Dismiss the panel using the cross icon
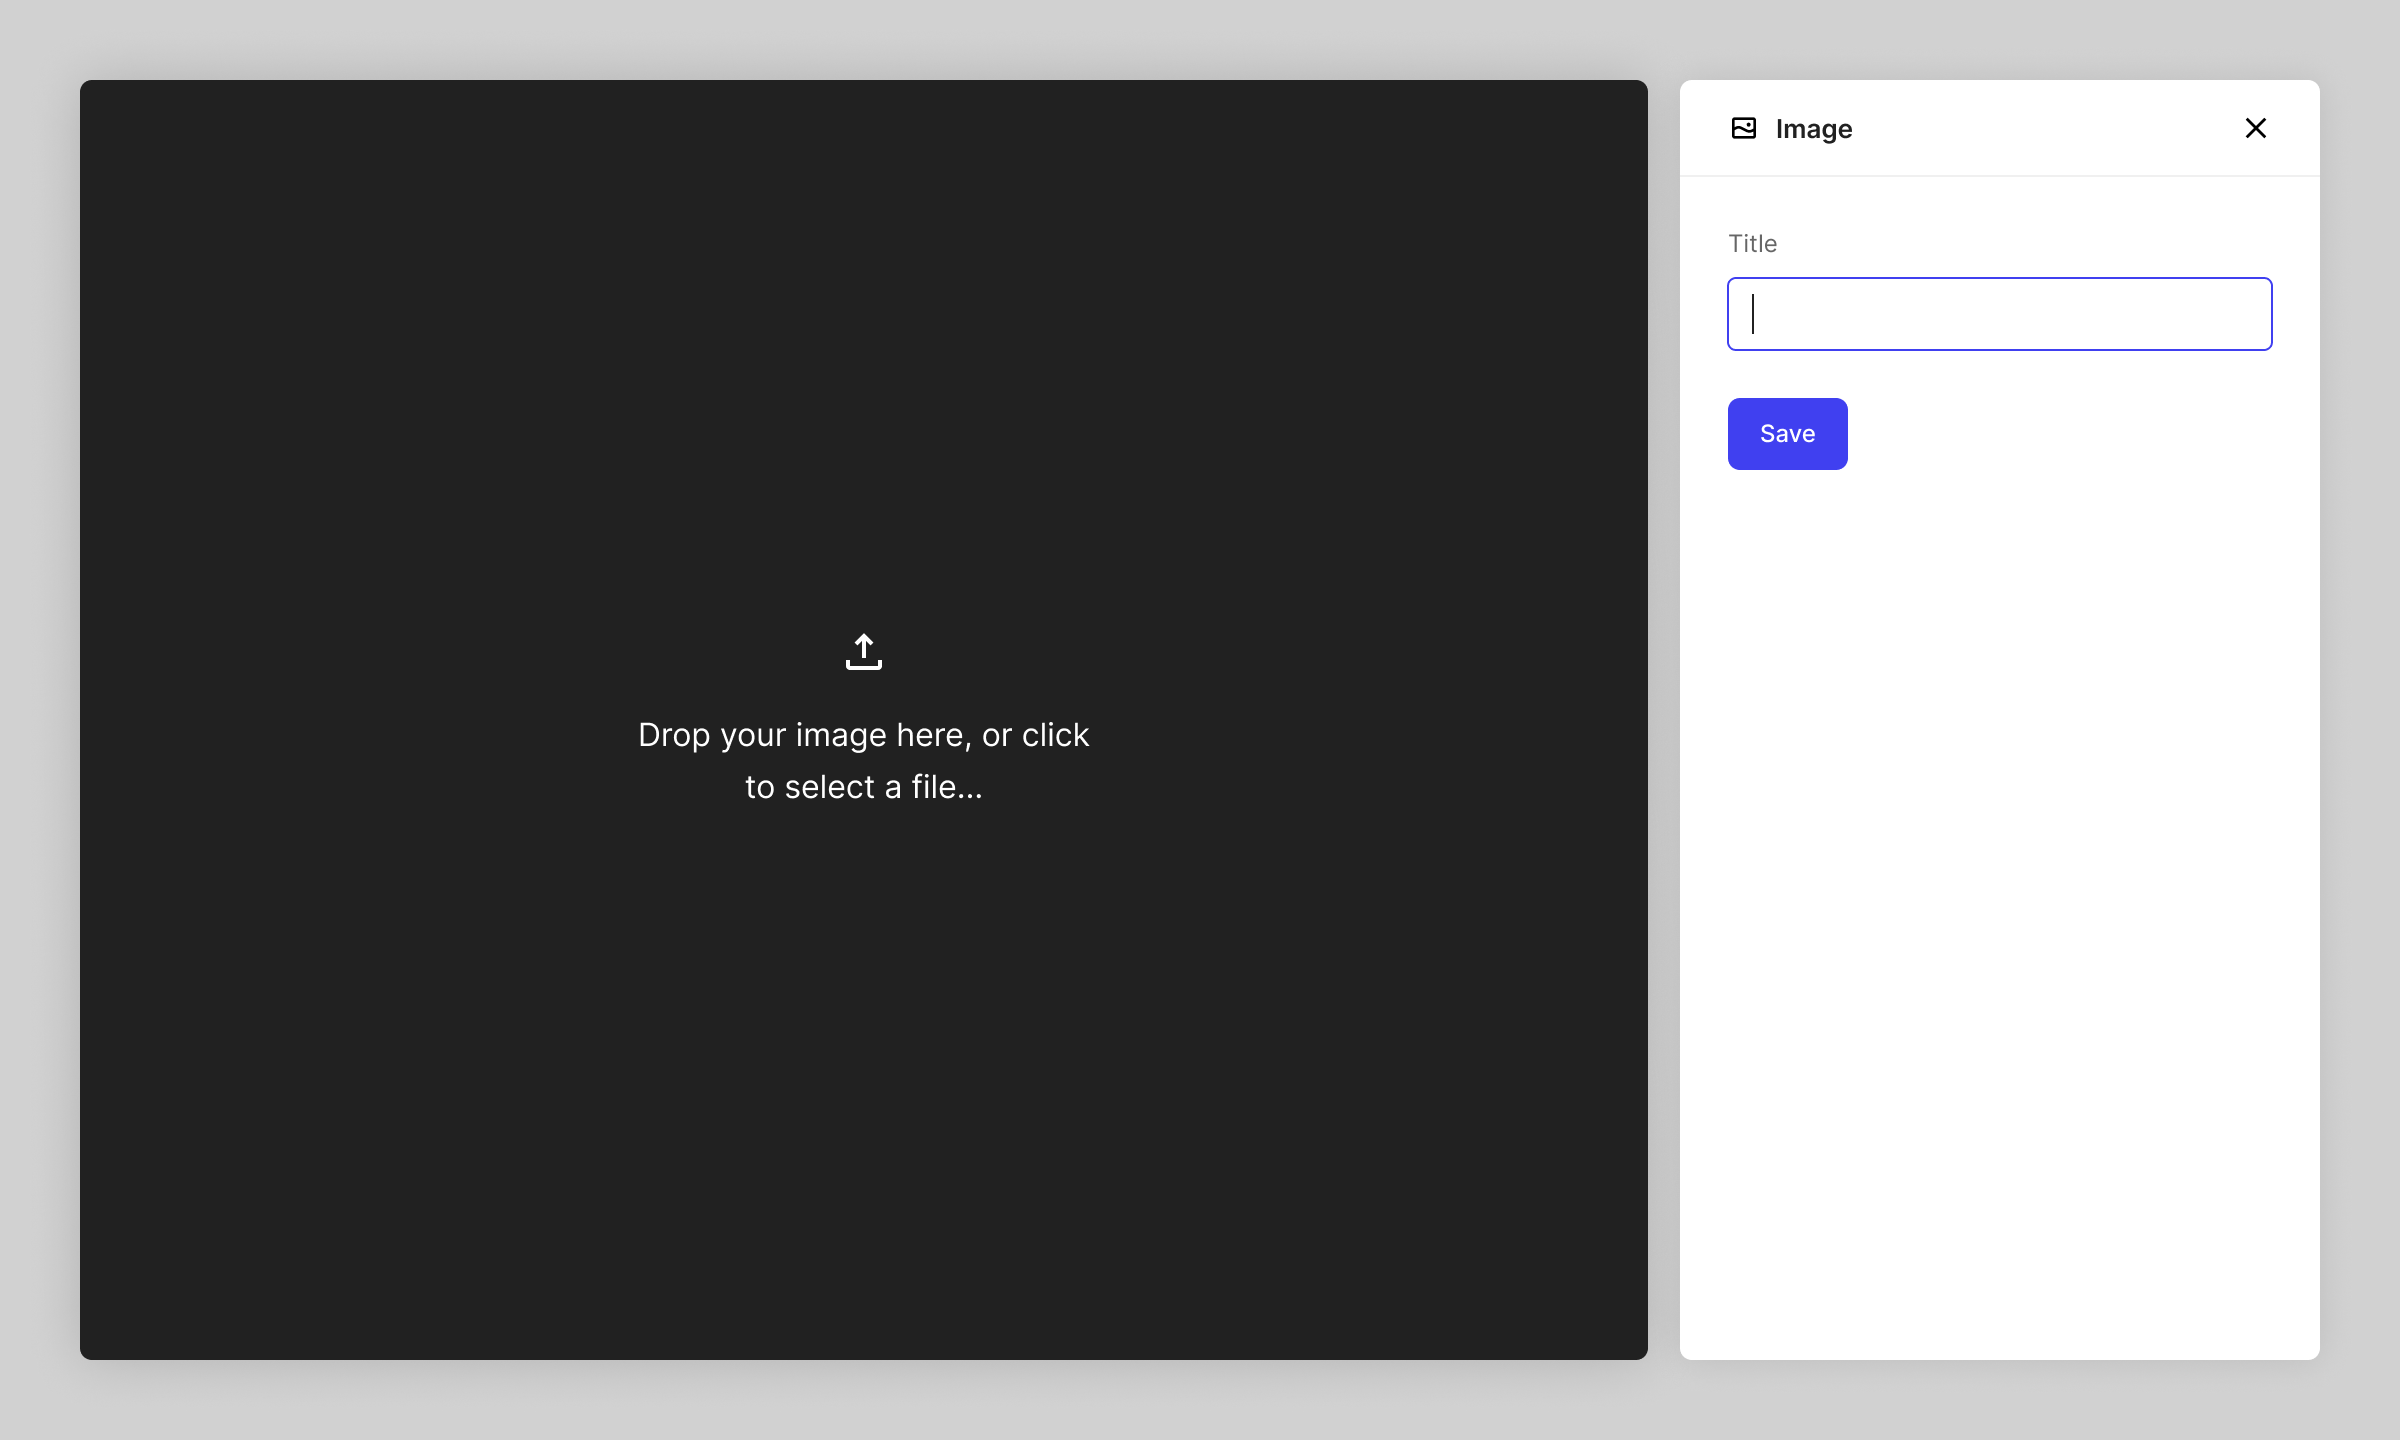 2255,128
